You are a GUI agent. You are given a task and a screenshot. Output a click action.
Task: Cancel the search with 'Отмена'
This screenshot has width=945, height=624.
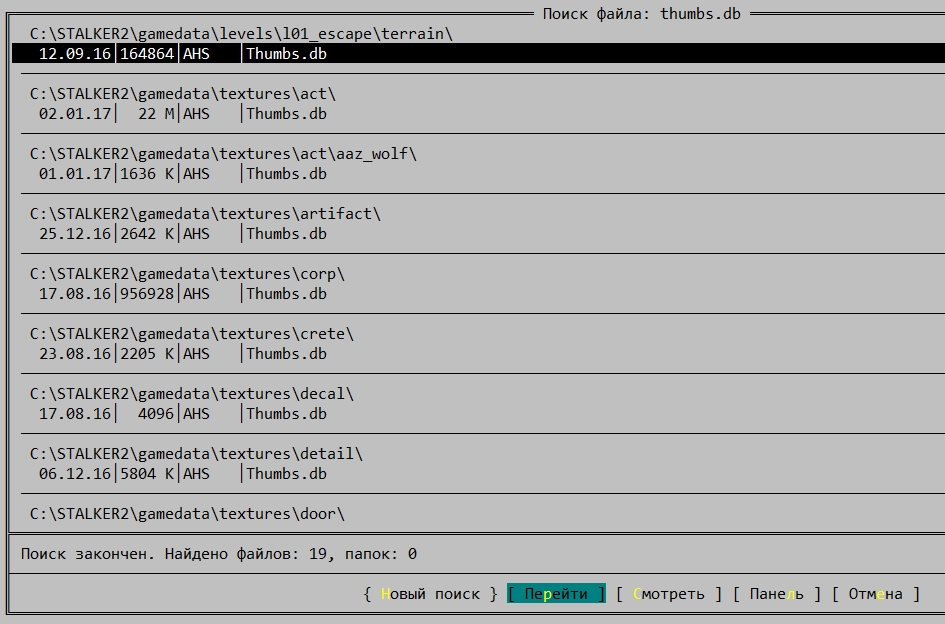pos(876,594)
